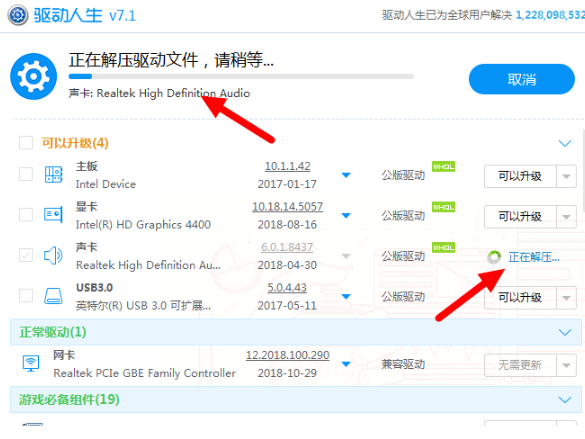The height and width of the screenshot is (439, 585).
Task: Click the 声卡: Realtek High Definition Audio status line
Action: [x=159, y=93]
